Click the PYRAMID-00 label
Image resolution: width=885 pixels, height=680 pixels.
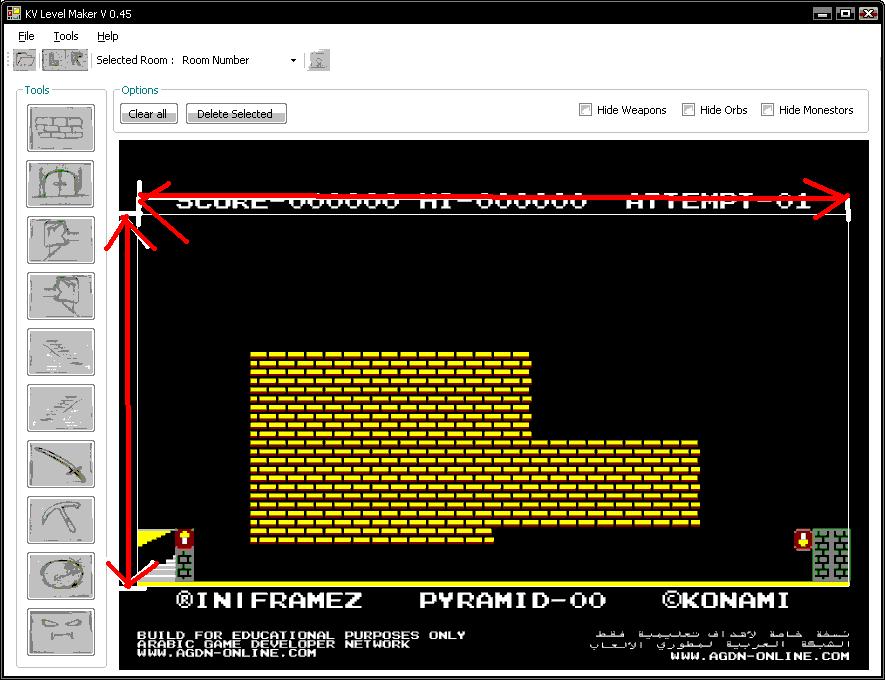(512, 600)
